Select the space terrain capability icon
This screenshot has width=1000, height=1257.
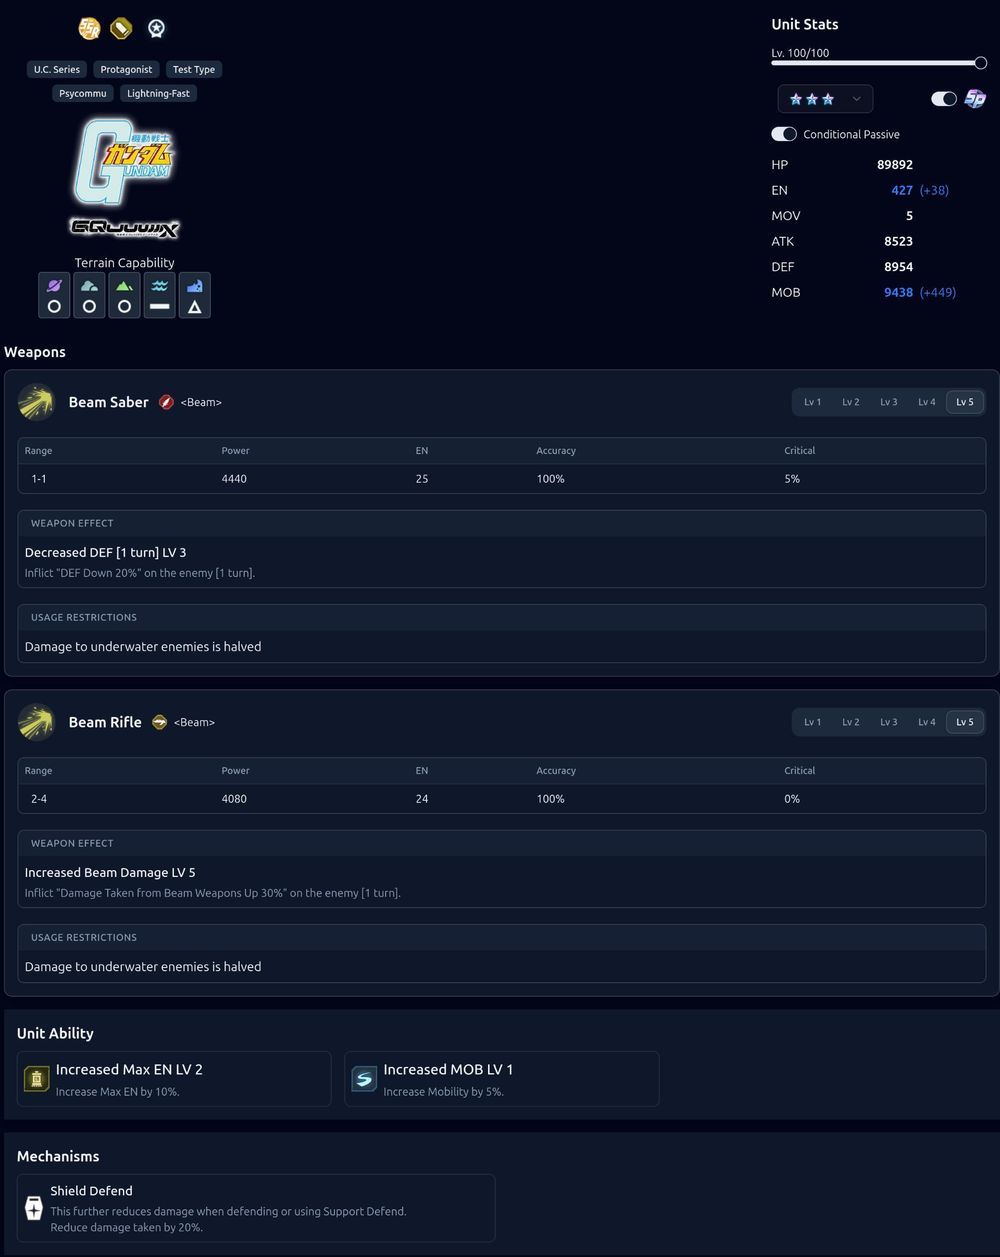pyautogui.click(x=54, y=295)
